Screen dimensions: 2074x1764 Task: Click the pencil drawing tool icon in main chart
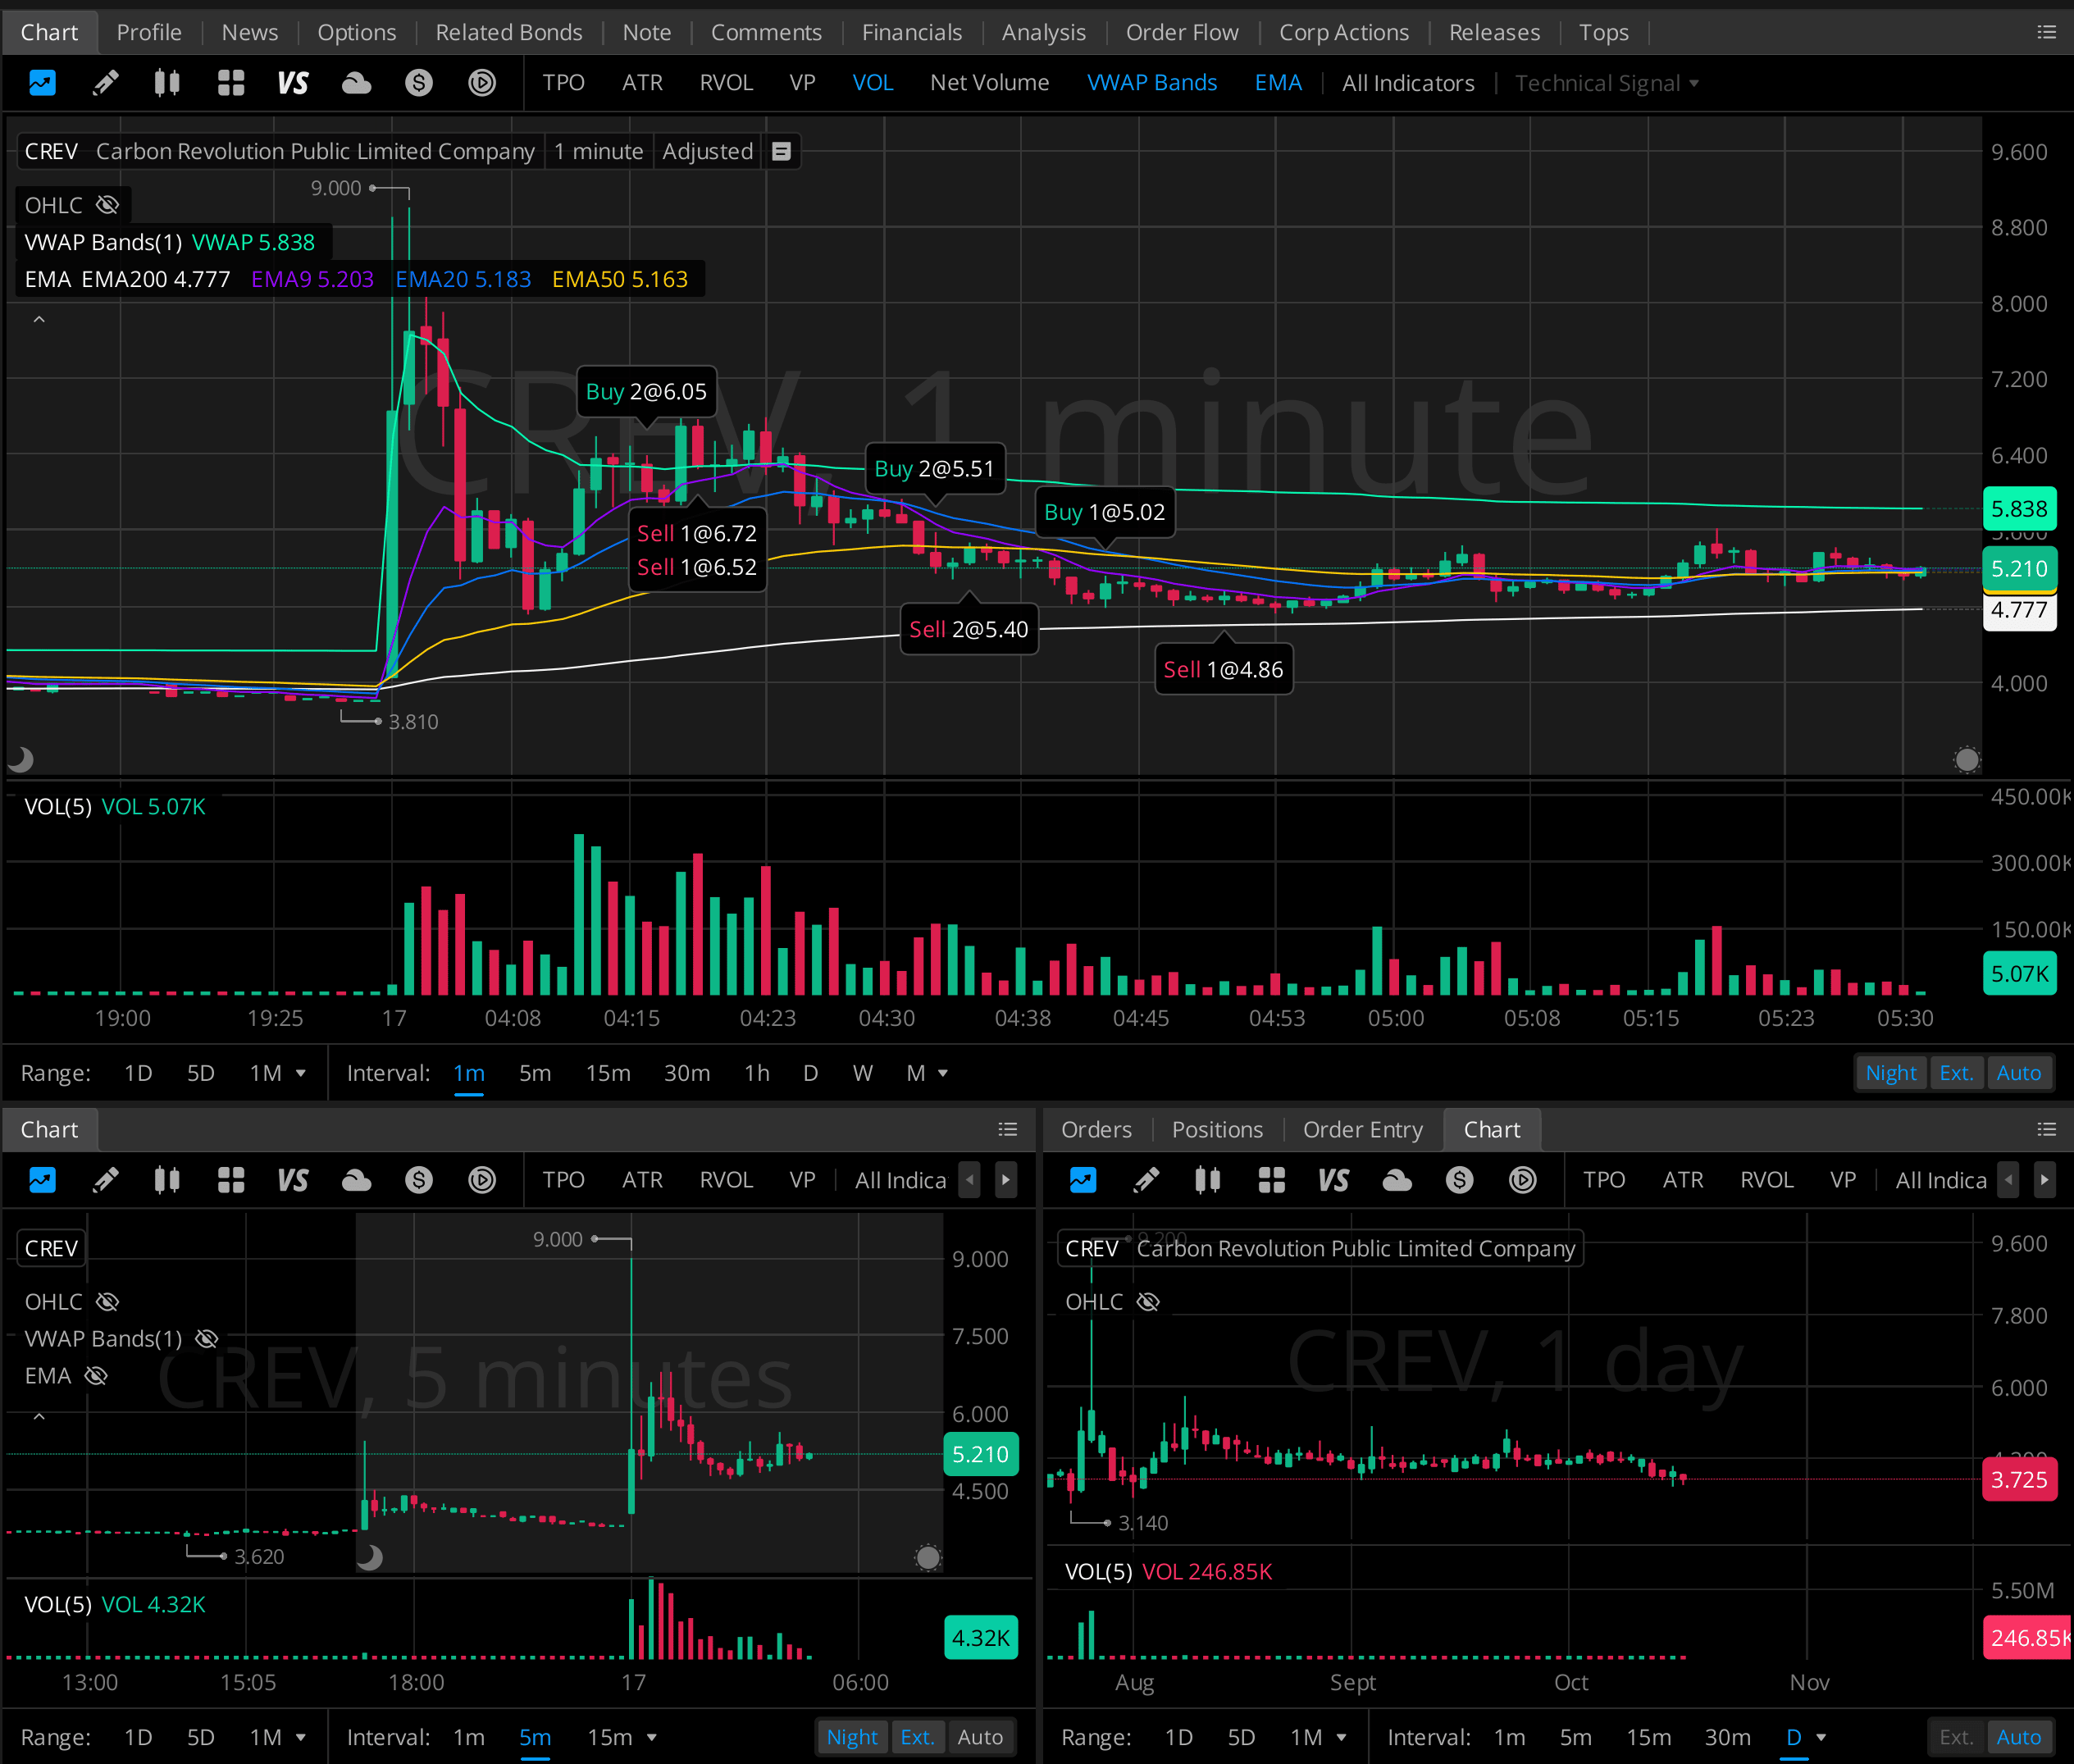105,83
